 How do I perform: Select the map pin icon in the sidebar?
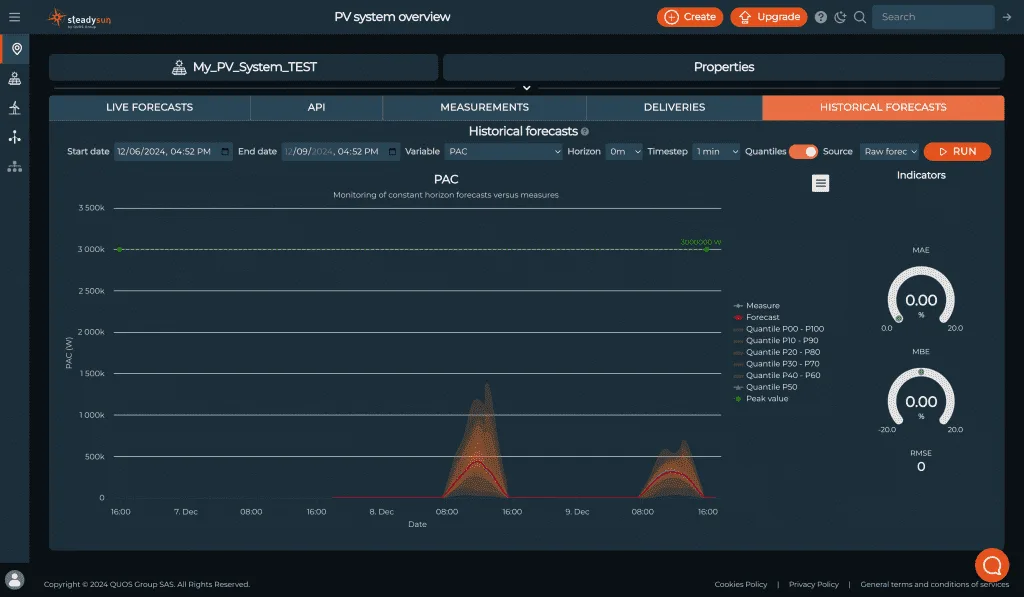(14, 46)
